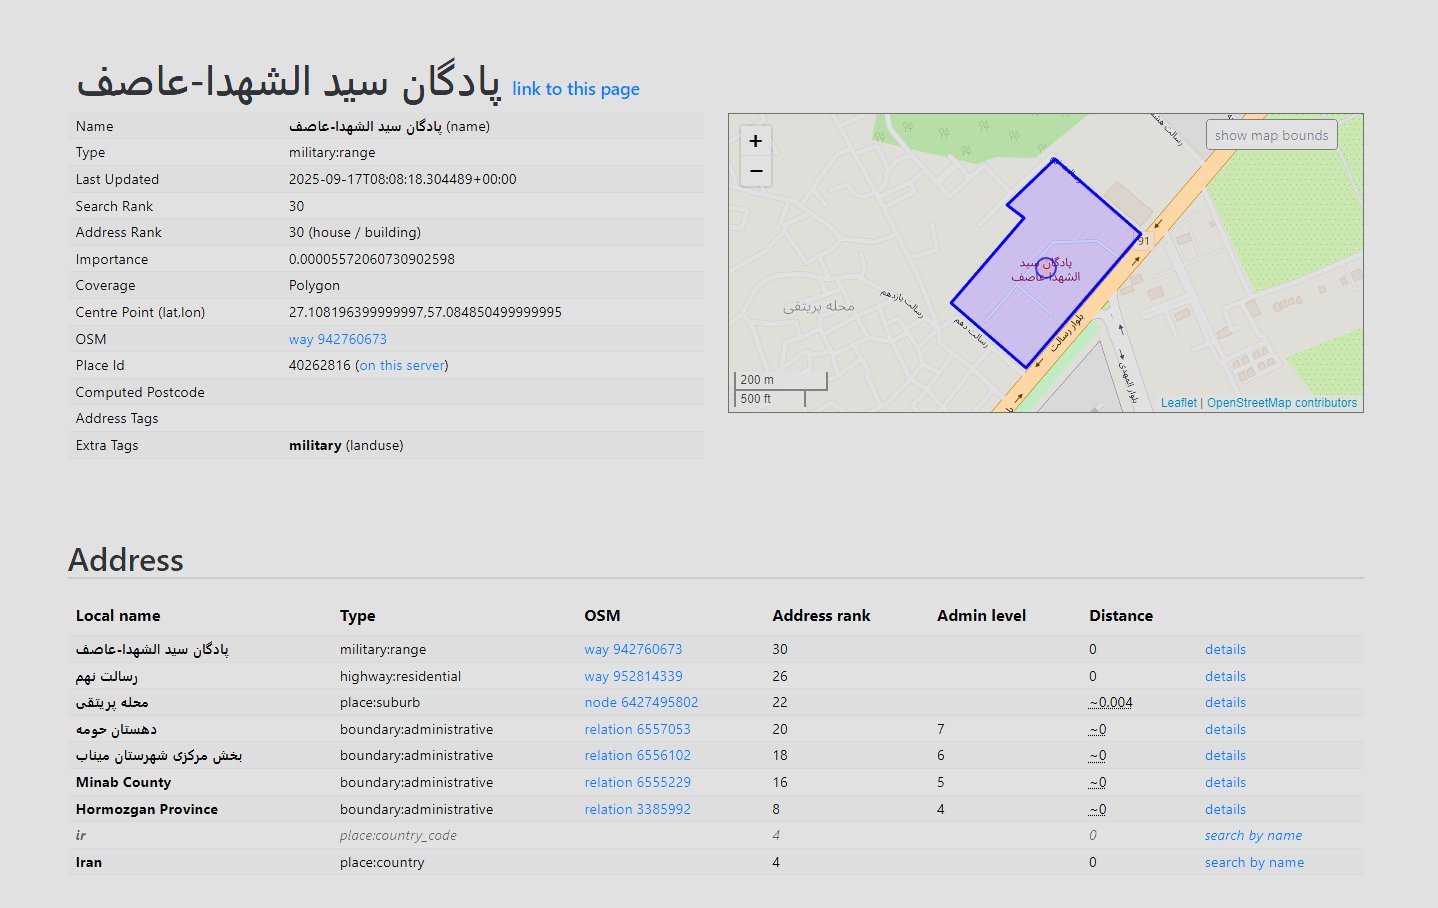Search by name for Iran row
The height and width of the screenshot is (908, 1438).
(x=1254, y=862)
